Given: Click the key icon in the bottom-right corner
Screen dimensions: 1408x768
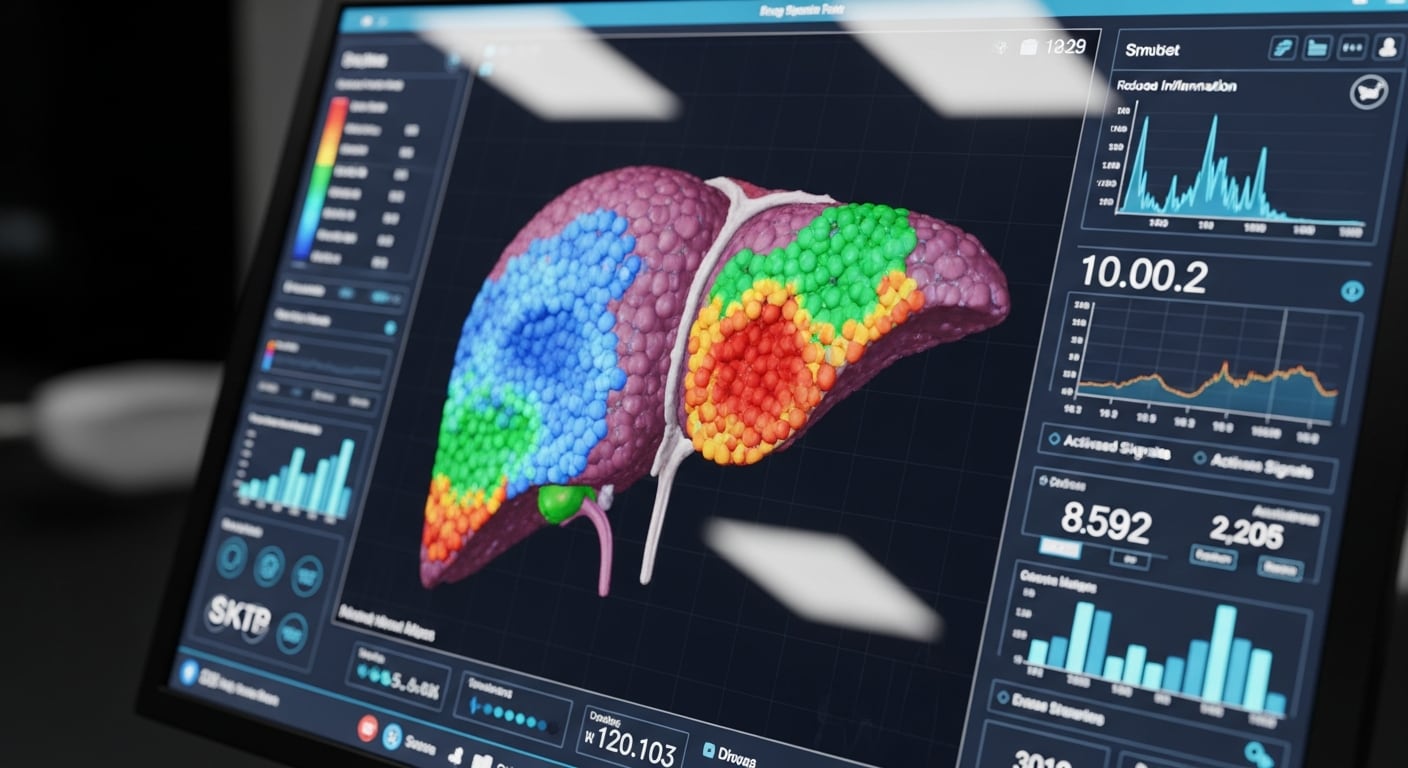Looking at the screenshot, I should tap(1258, 752).
